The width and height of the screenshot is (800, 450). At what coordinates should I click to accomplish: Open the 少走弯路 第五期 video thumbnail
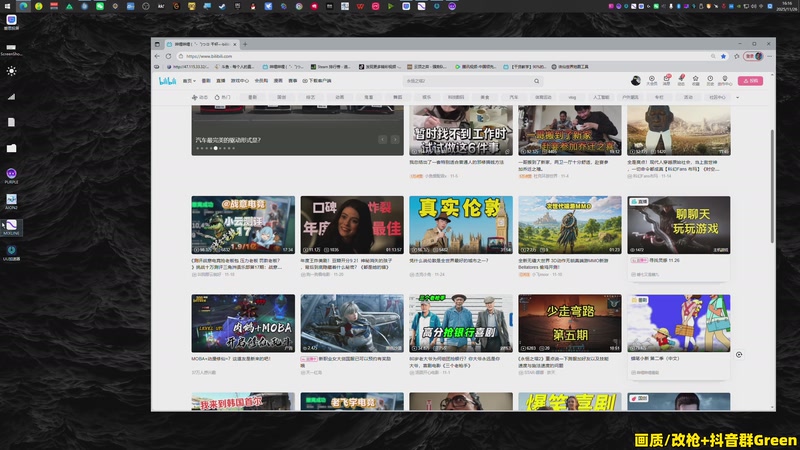570,323
